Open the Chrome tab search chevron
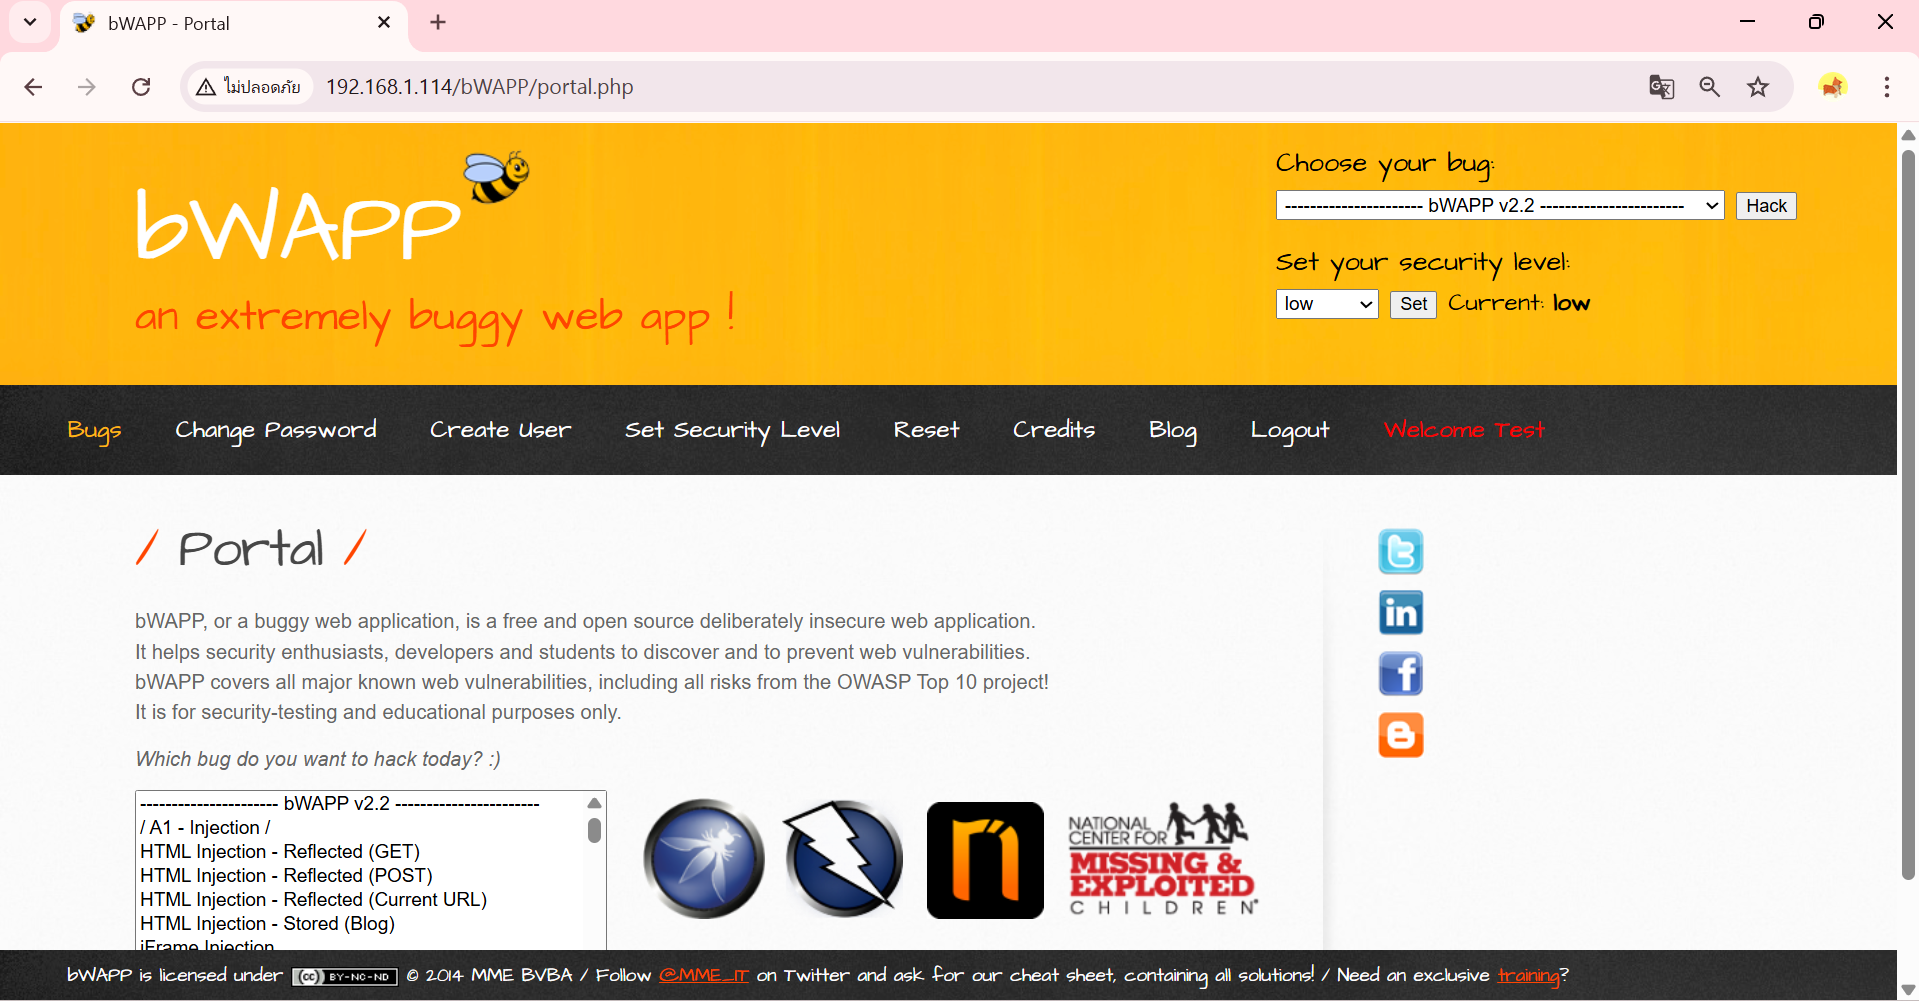The width and height of the screenshot is (1919, 1001). 30,22
